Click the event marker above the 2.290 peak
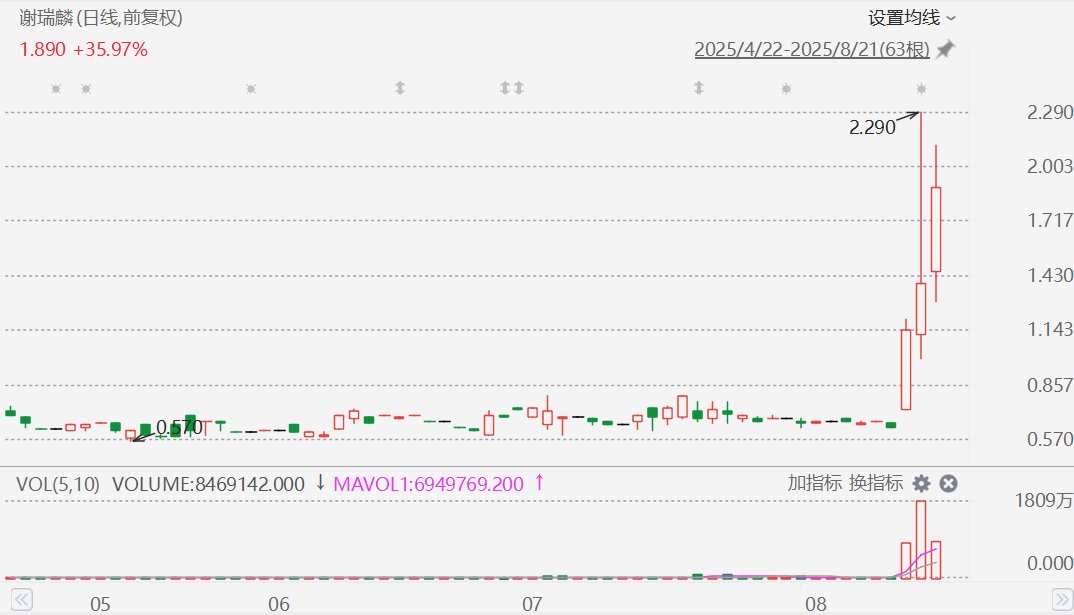Image resolution: width=1074 pixels, height=615 pixels. 921,88
